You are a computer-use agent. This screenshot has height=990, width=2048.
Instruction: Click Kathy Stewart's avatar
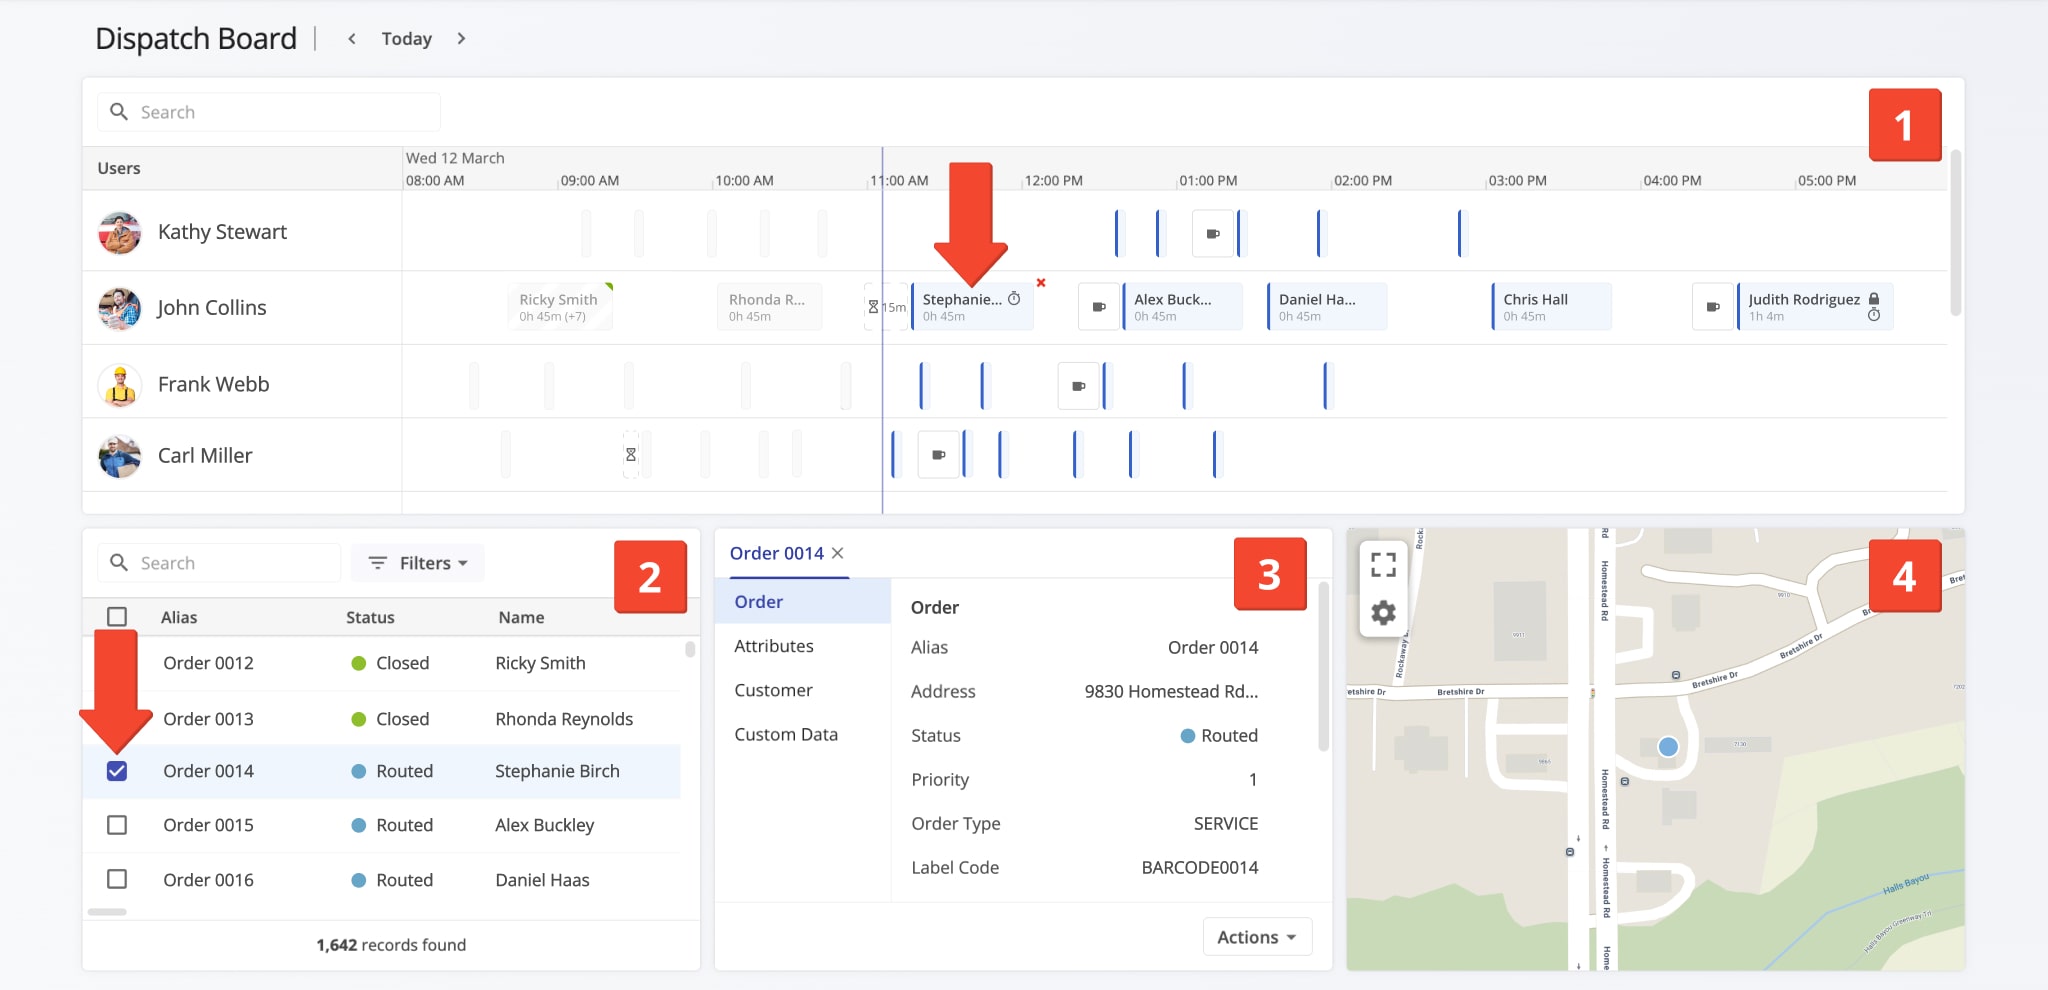[x=120, y=232]
